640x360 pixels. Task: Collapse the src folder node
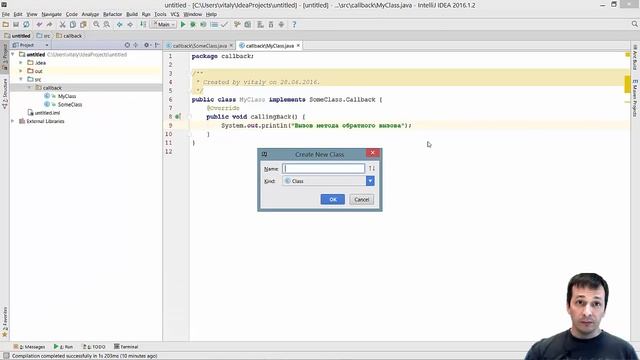click(21, 79)
